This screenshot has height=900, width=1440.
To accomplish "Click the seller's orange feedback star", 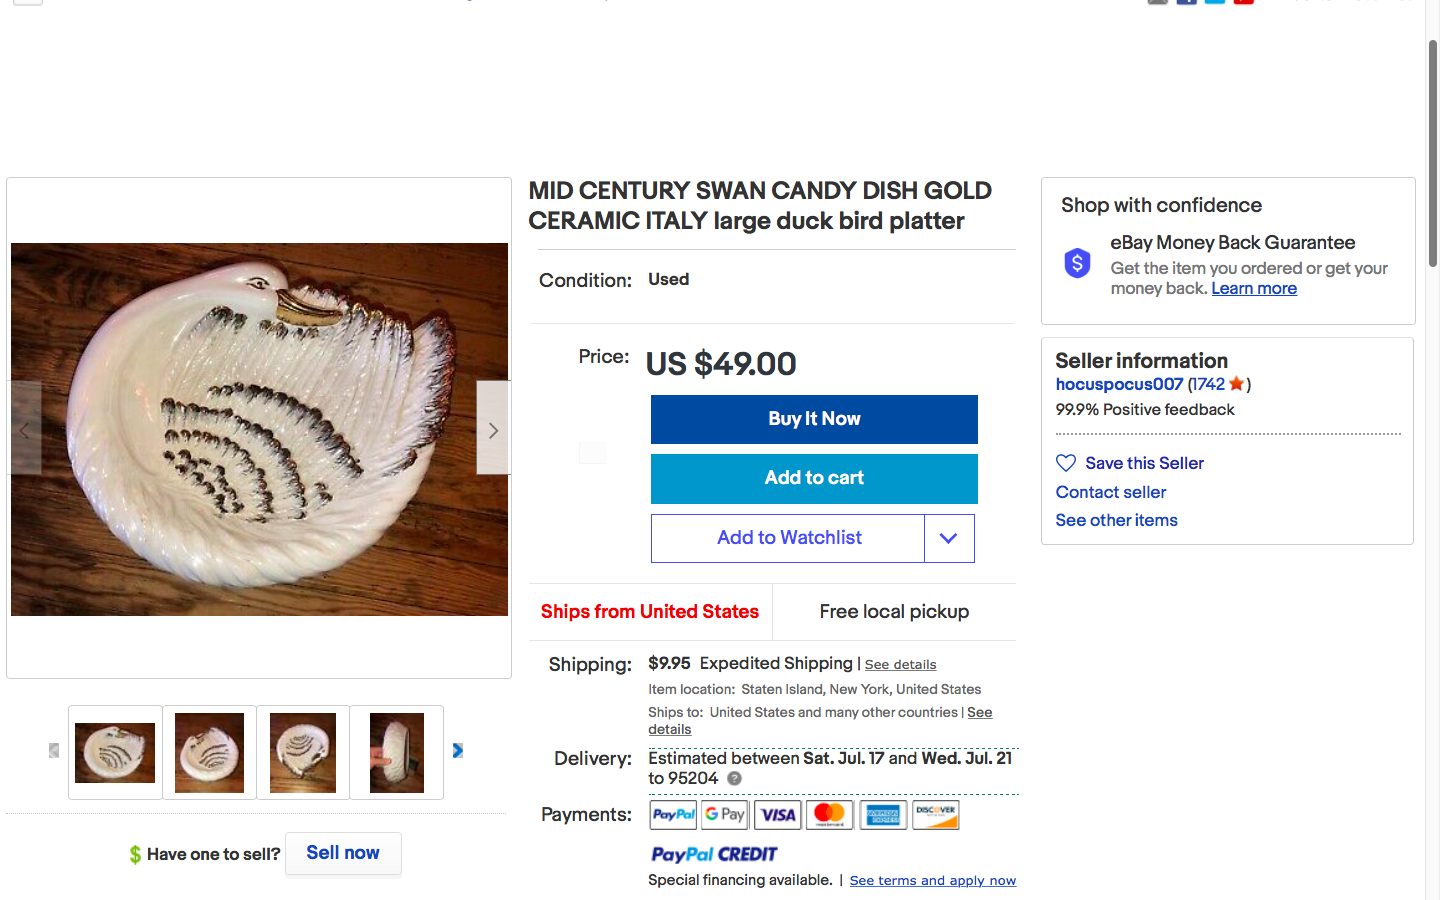I will pyautogui.click(x=1237, y=384).
